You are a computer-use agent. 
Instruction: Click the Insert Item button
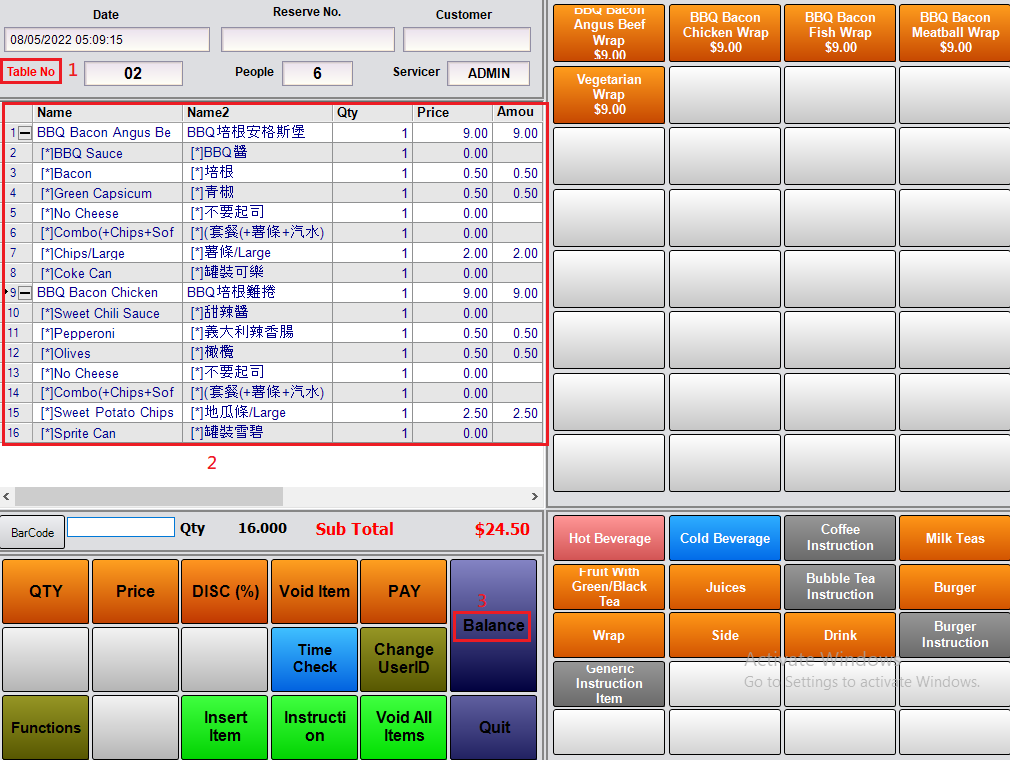point(225,727)
